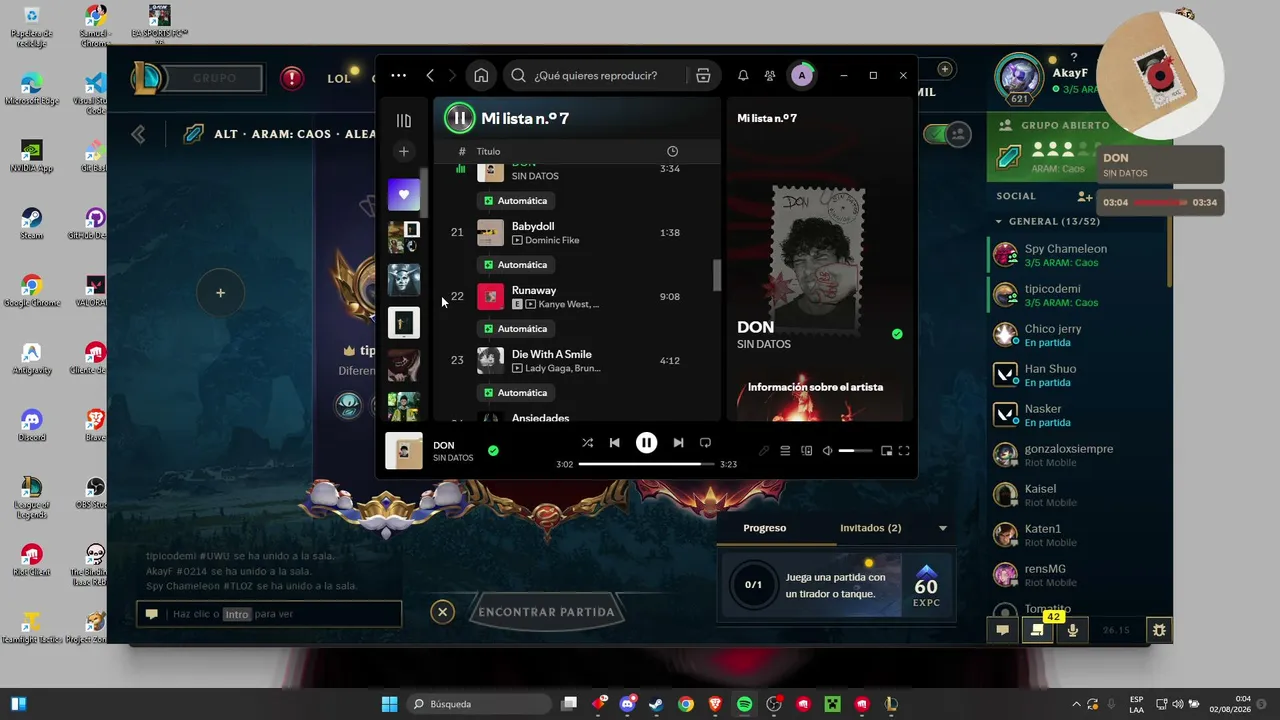Mute Spotify with the speaker icon
The height and width of the screenshot is (720, 1280).
pyautogui.click(x=827, y=451)
